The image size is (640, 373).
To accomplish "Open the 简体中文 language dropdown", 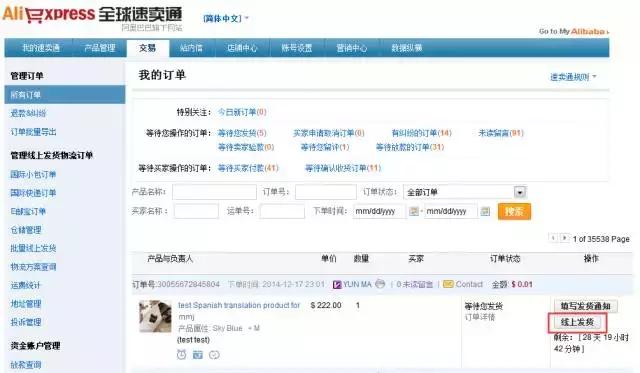I will (226, 18).
